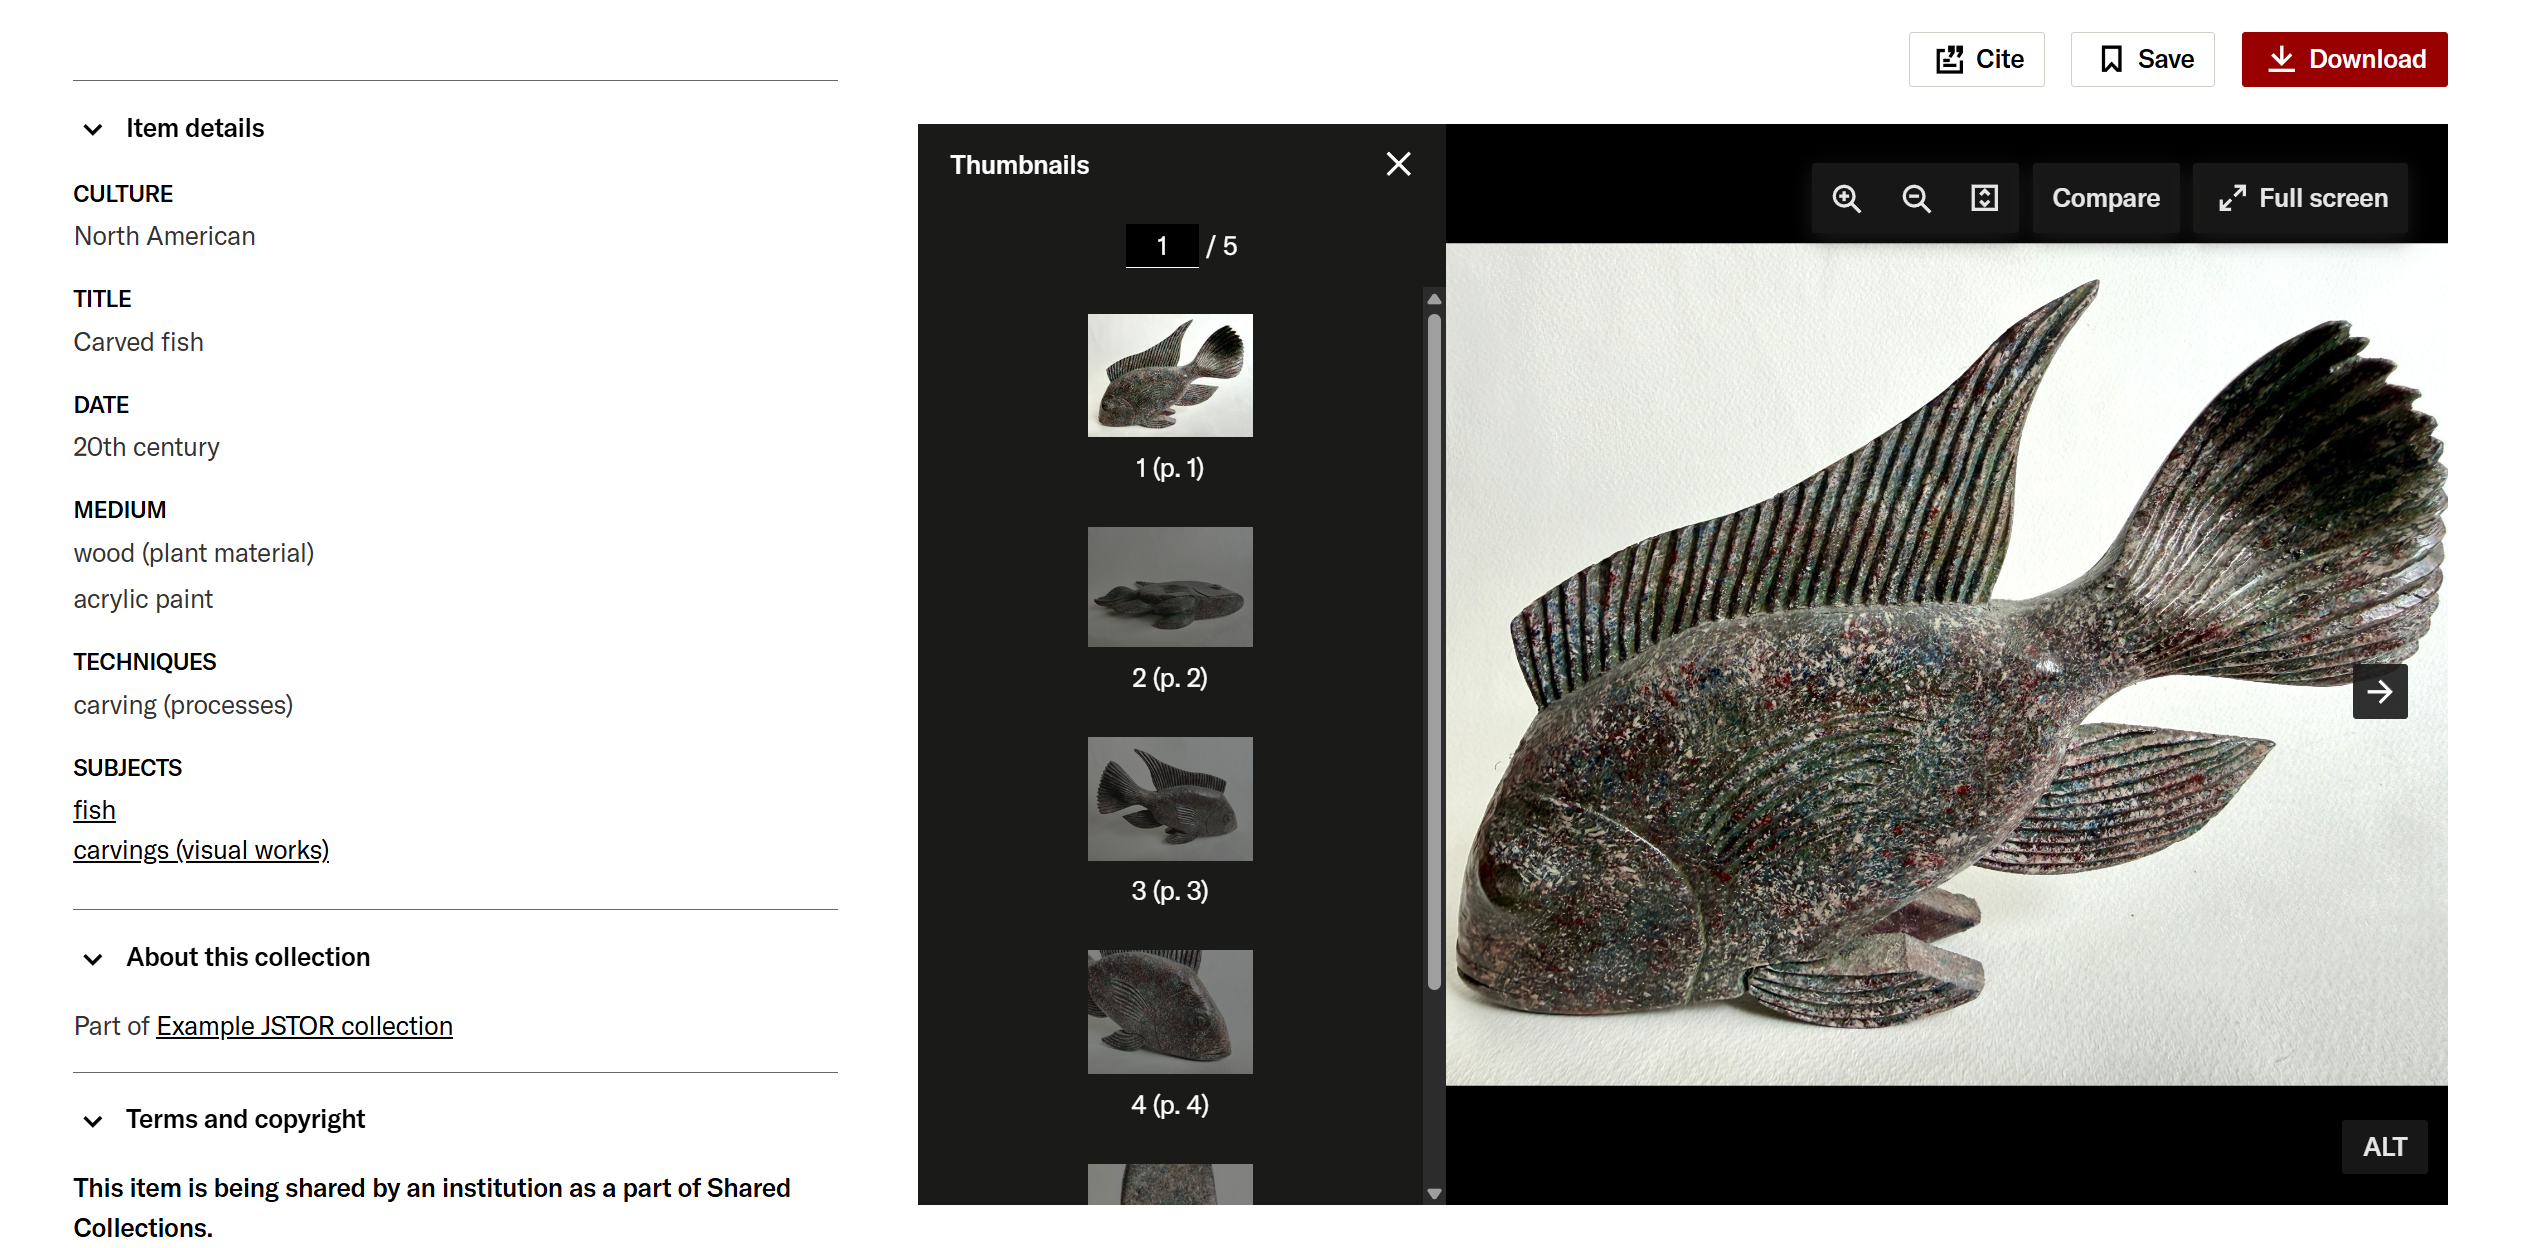Show the ALT text for image
This screenshot has height=1248, width=2523.
coord(2385,1146)
